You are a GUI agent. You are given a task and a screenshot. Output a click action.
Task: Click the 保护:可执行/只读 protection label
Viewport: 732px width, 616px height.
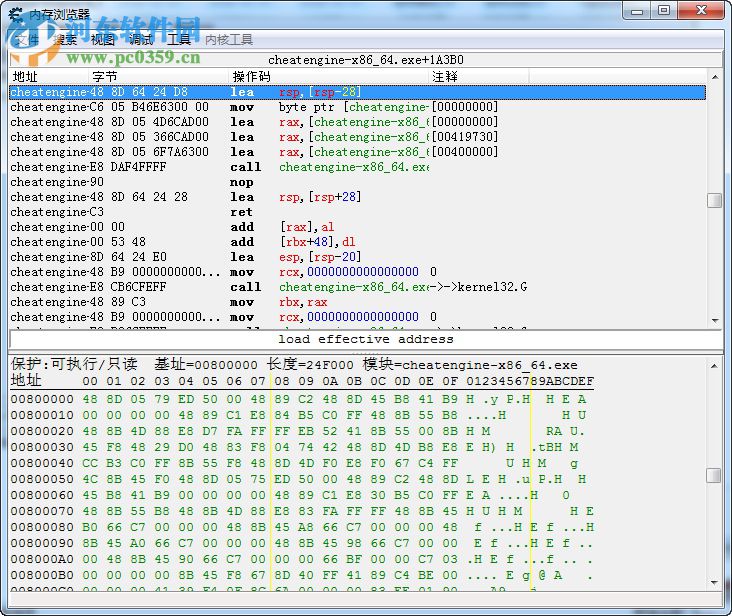click(74, 364)
